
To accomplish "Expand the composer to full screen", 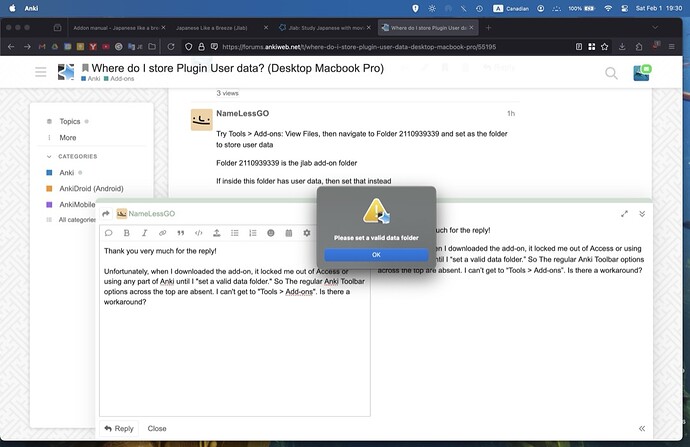I will click(624, 214).
